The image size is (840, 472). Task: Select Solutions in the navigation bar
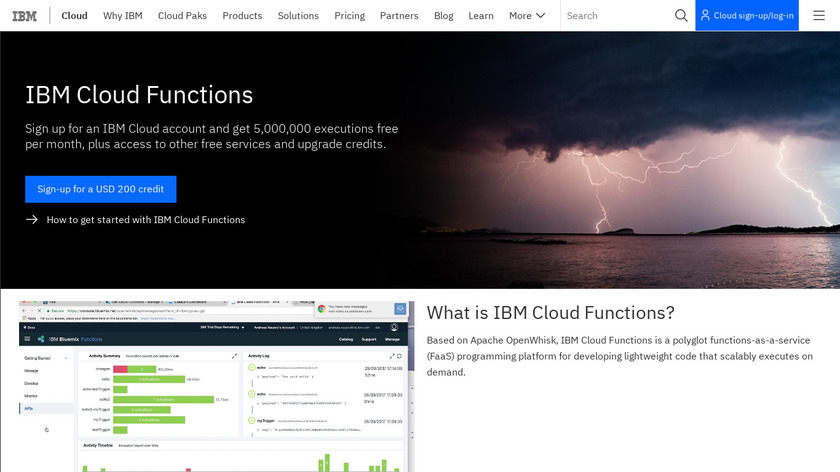298,16
